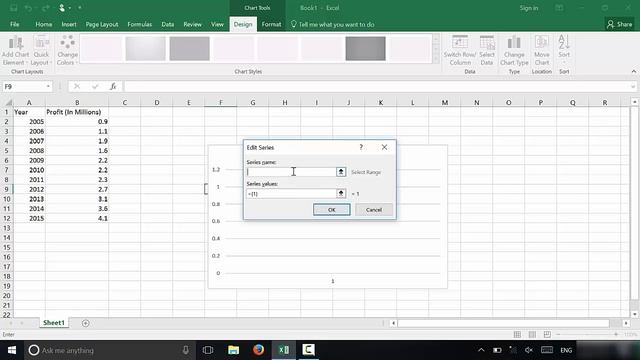Image resolution: width=640 pixels, height=360 pixels.
Task: Insert function fx button
Action: point(113,86)
